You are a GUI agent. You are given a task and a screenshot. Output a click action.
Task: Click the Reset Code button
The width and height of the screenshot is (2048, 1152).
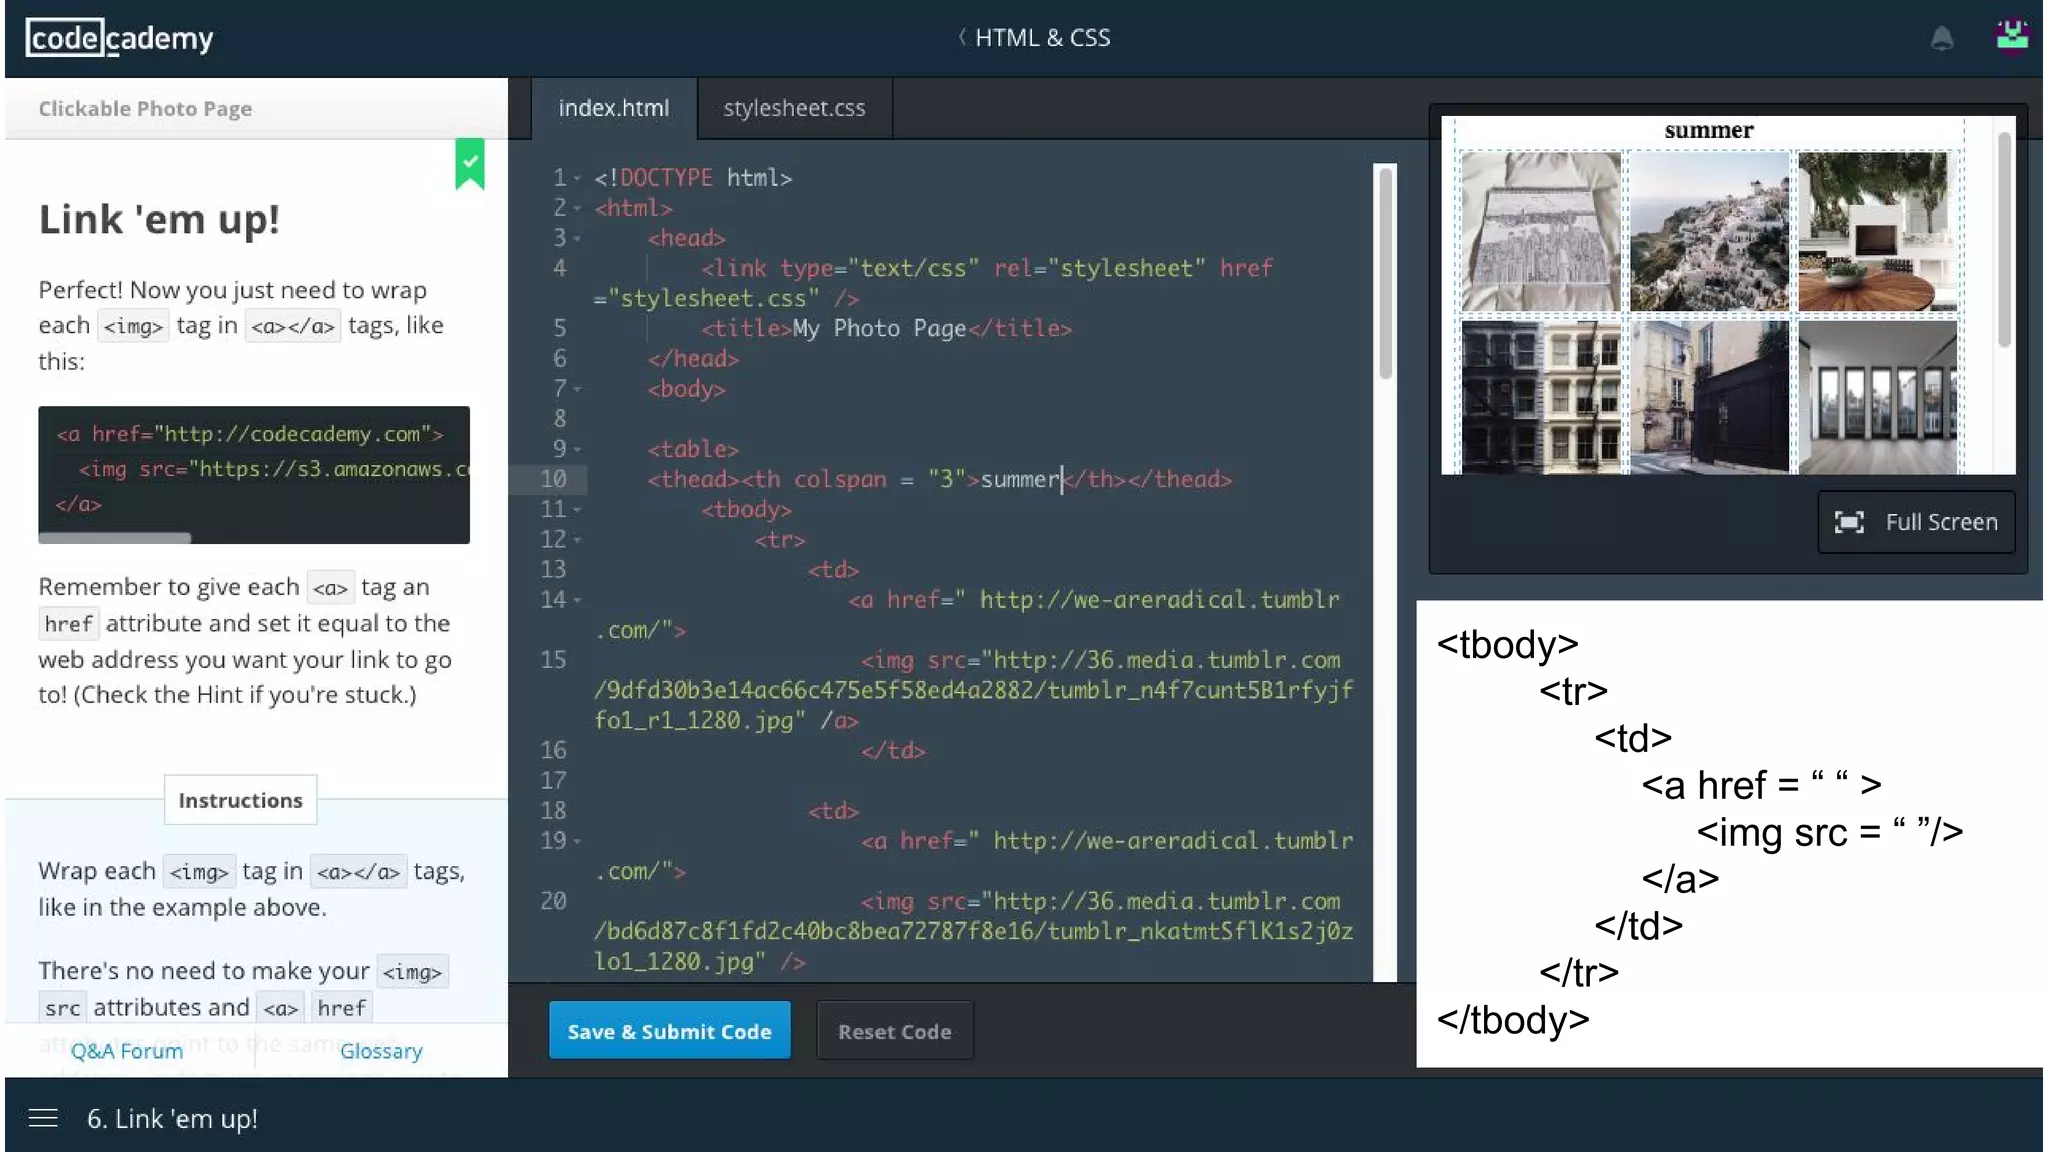click(894, 1031)
